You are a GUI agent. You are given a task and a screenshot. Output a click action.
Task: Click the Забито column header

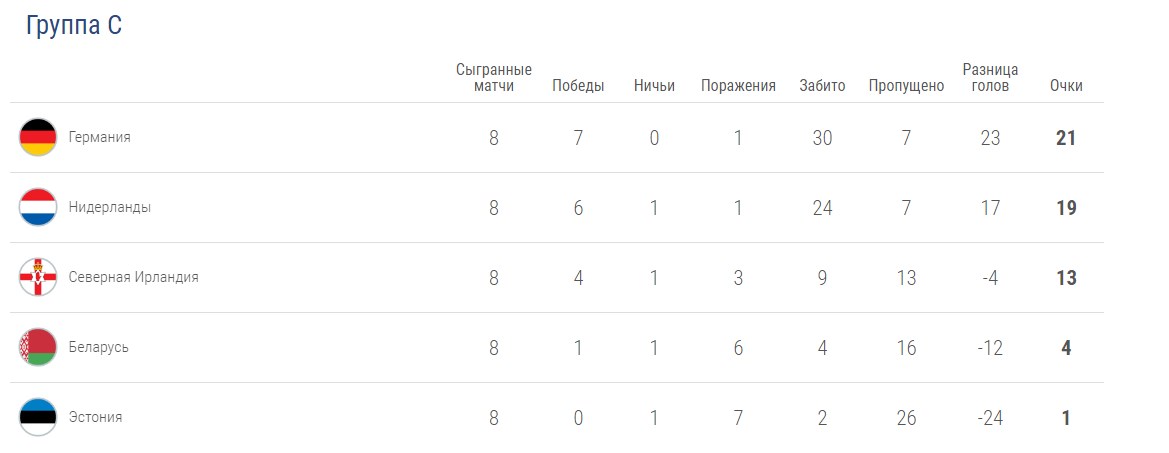(822, 85)
